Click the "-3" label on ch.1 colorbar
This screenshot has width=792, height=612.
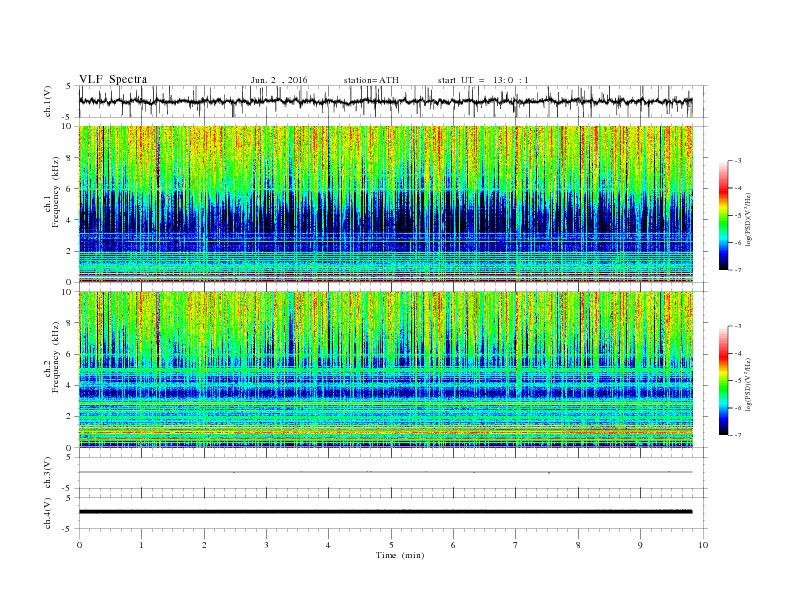click(738, 161)
